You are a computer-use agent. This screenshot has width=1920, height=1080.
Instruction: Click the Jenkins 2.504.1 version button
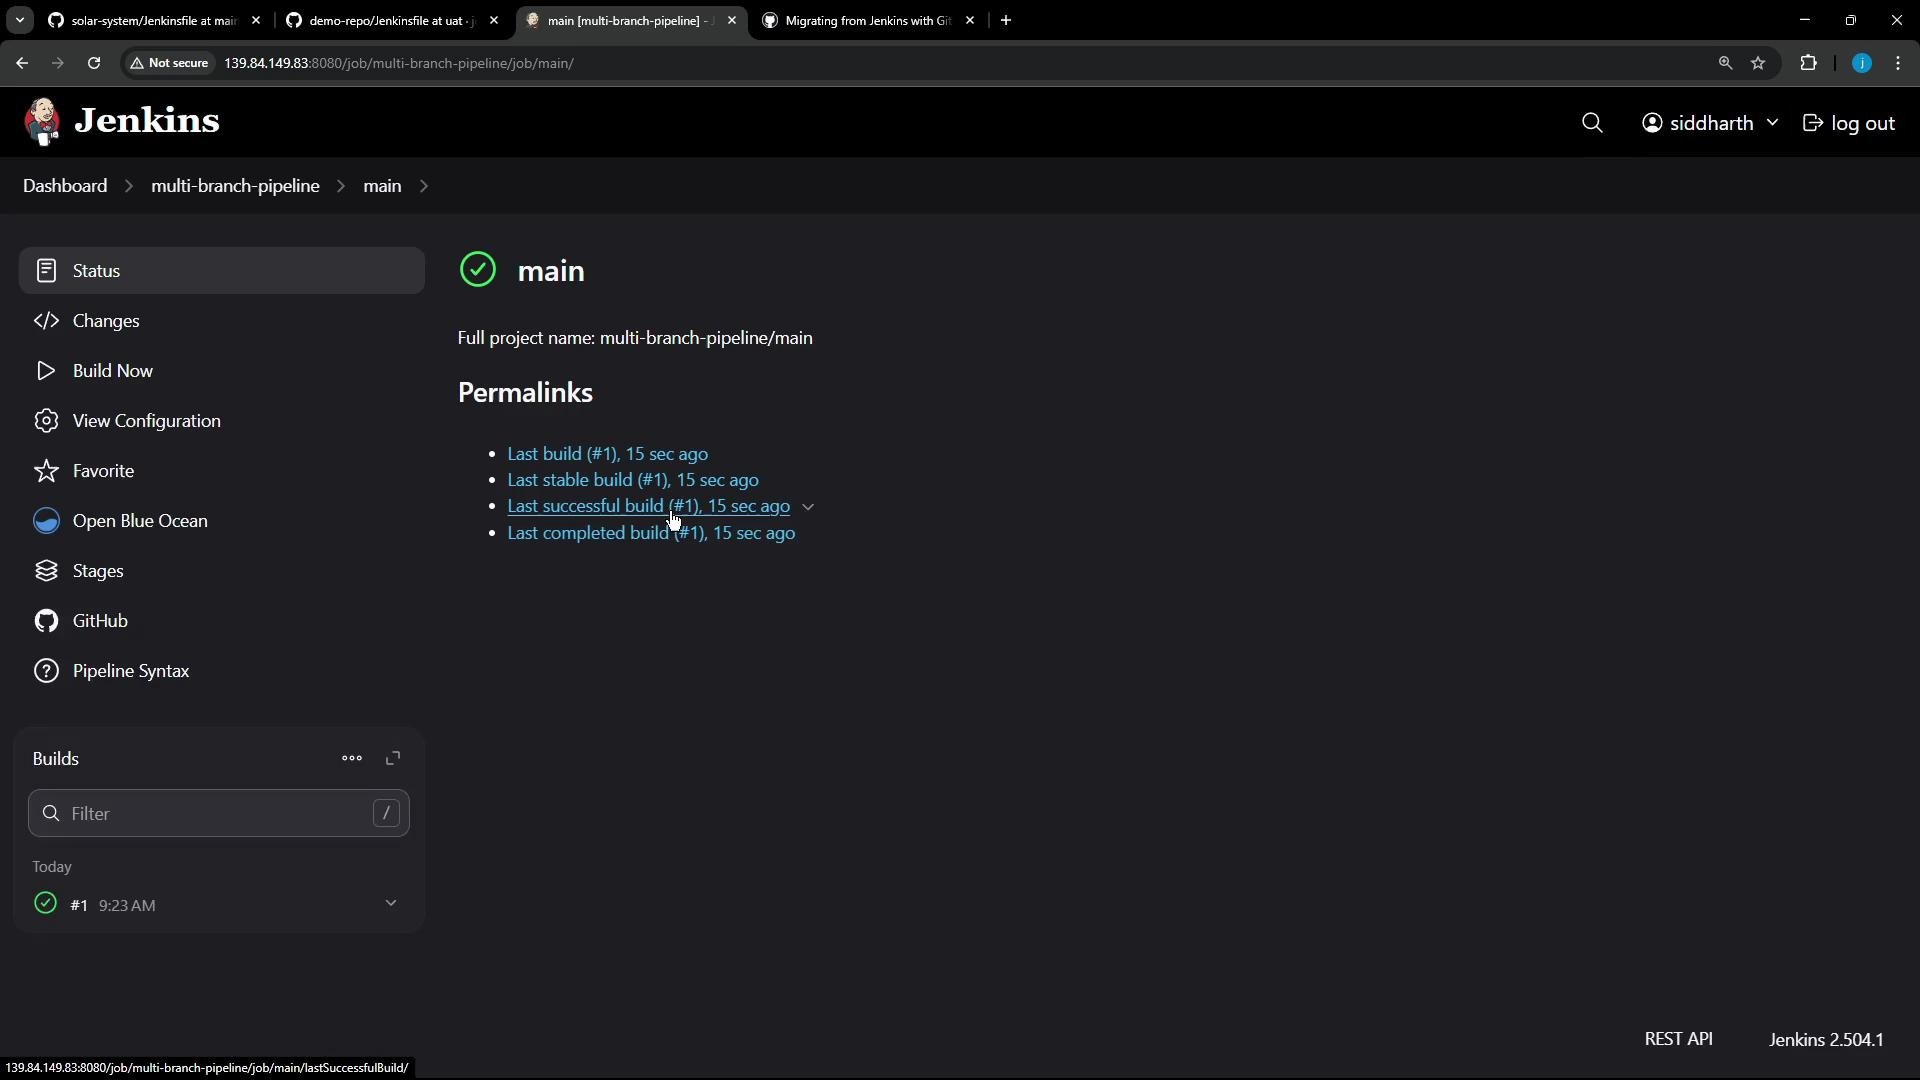point(1826,1040)
